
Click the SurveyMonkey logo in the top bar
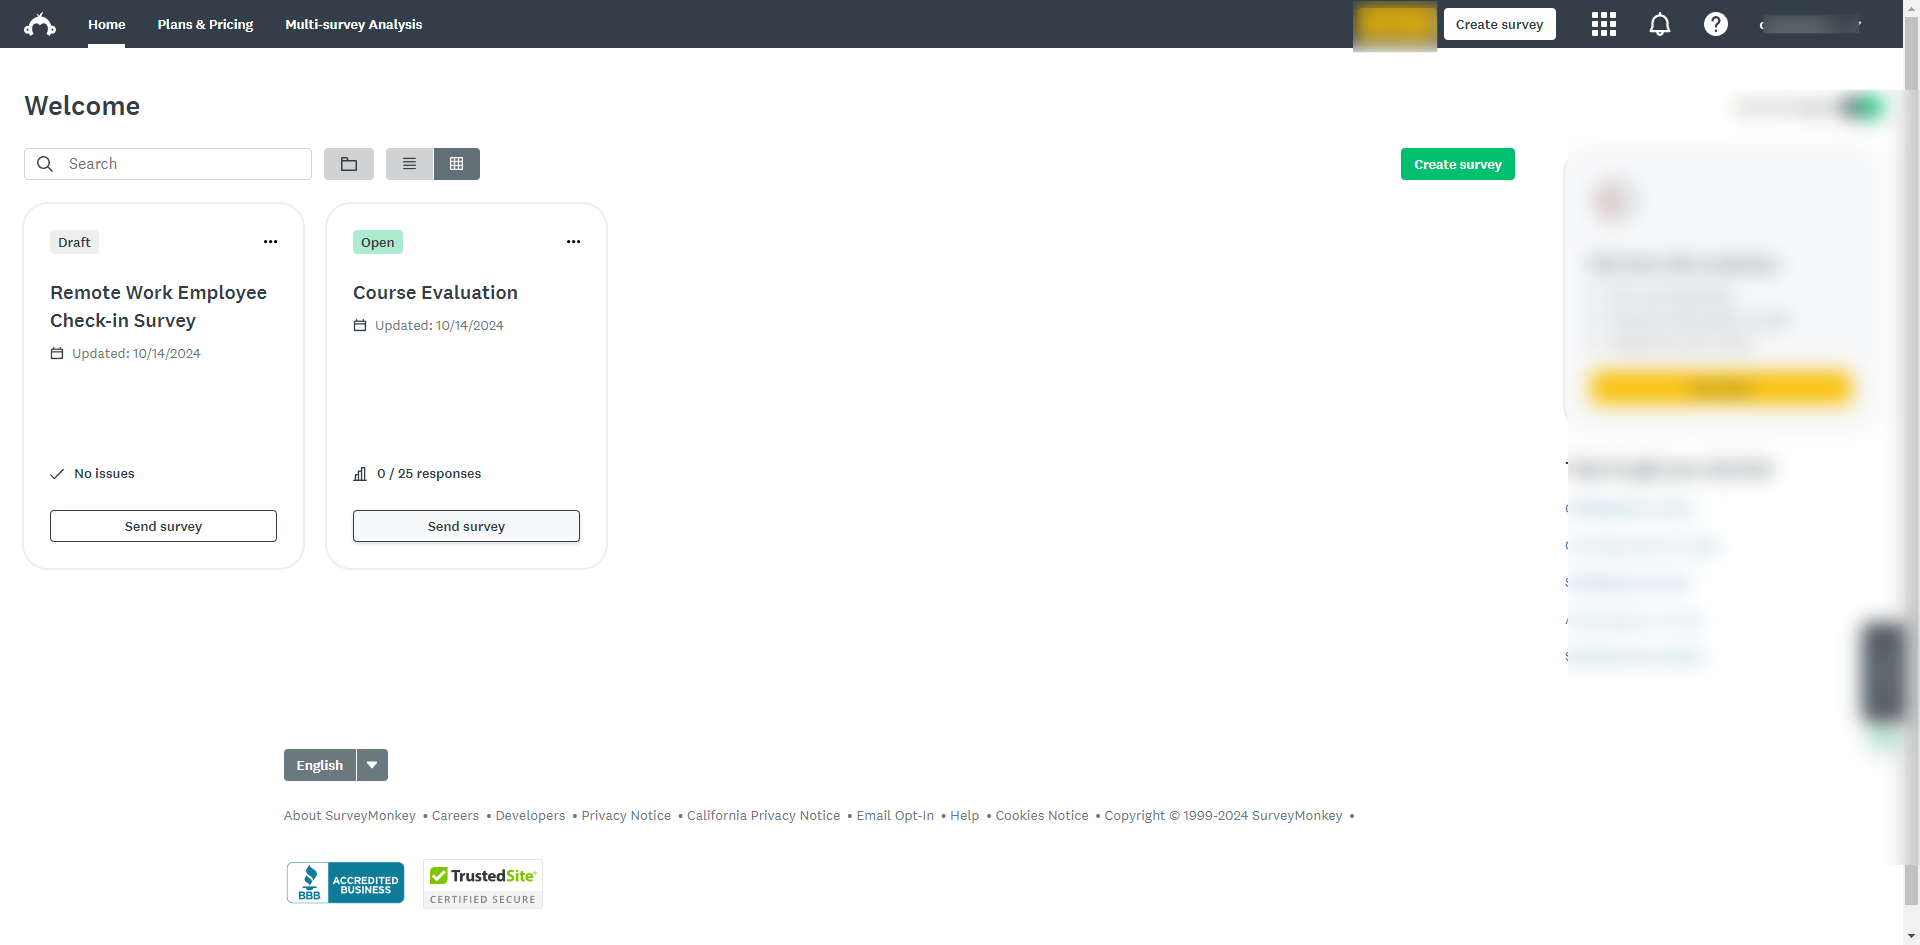[40, 24]
